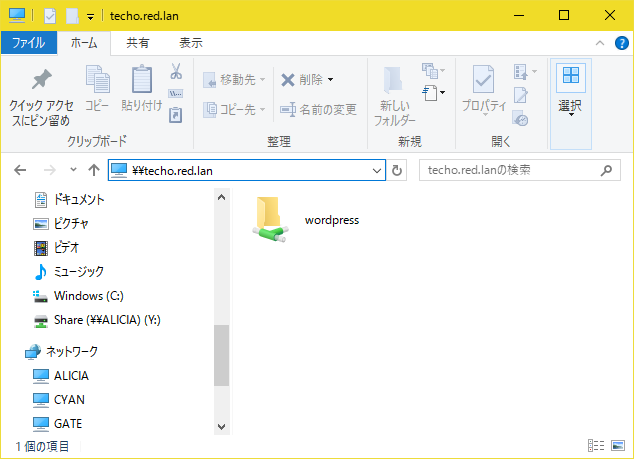Click the Refresh button
Screen dimensions: 634x459
tap(397, 170)
